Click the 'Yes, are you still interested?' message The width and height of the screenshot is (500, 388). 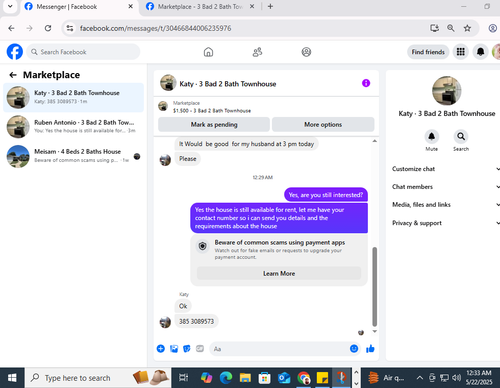326,195
